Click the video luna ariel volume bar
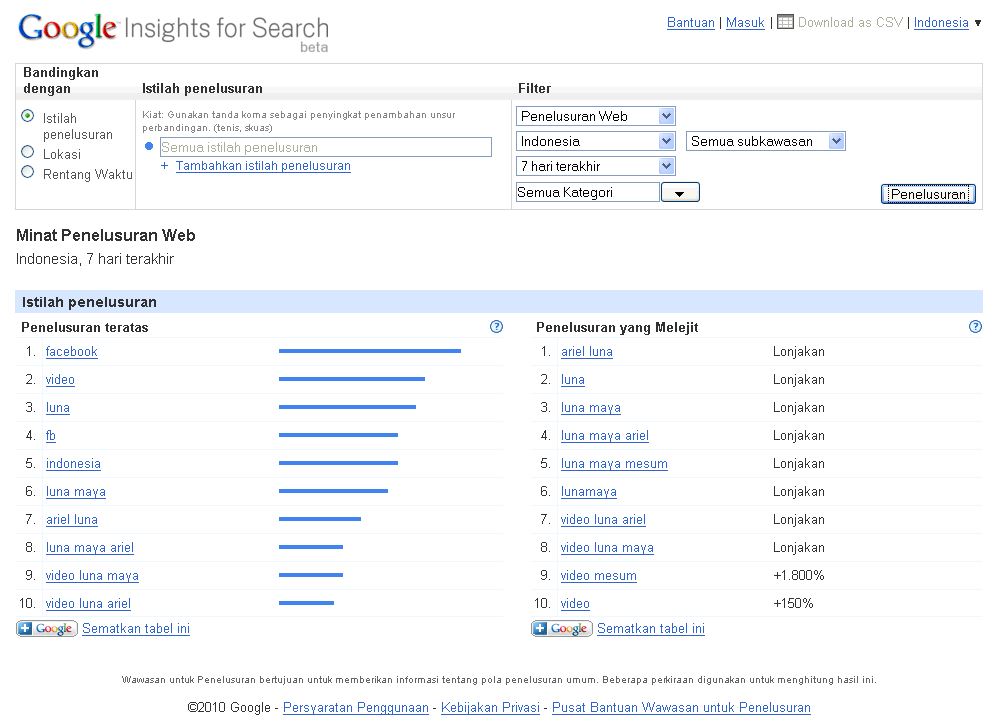The width and height of the screenshot is (999, 728). point(306,603)
